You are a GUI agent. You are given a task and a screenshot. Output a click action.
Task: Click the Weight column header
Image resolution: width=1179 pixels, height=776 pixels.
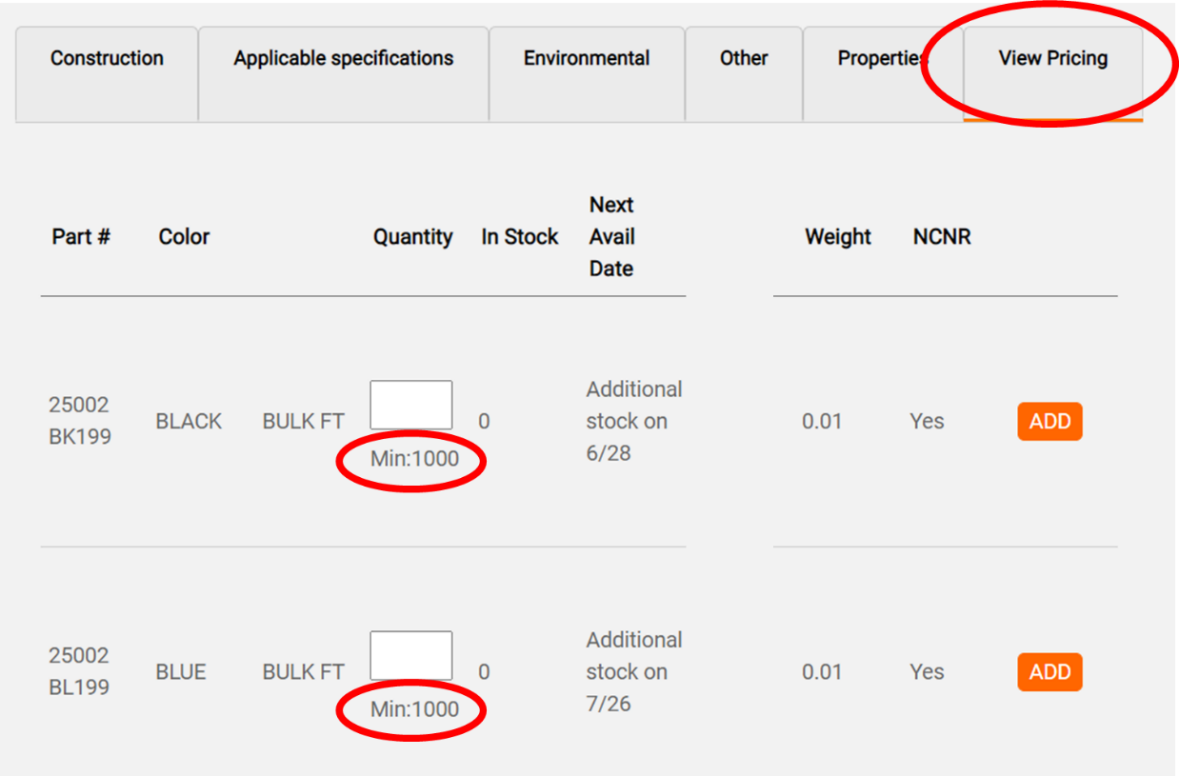pos(838,237)
